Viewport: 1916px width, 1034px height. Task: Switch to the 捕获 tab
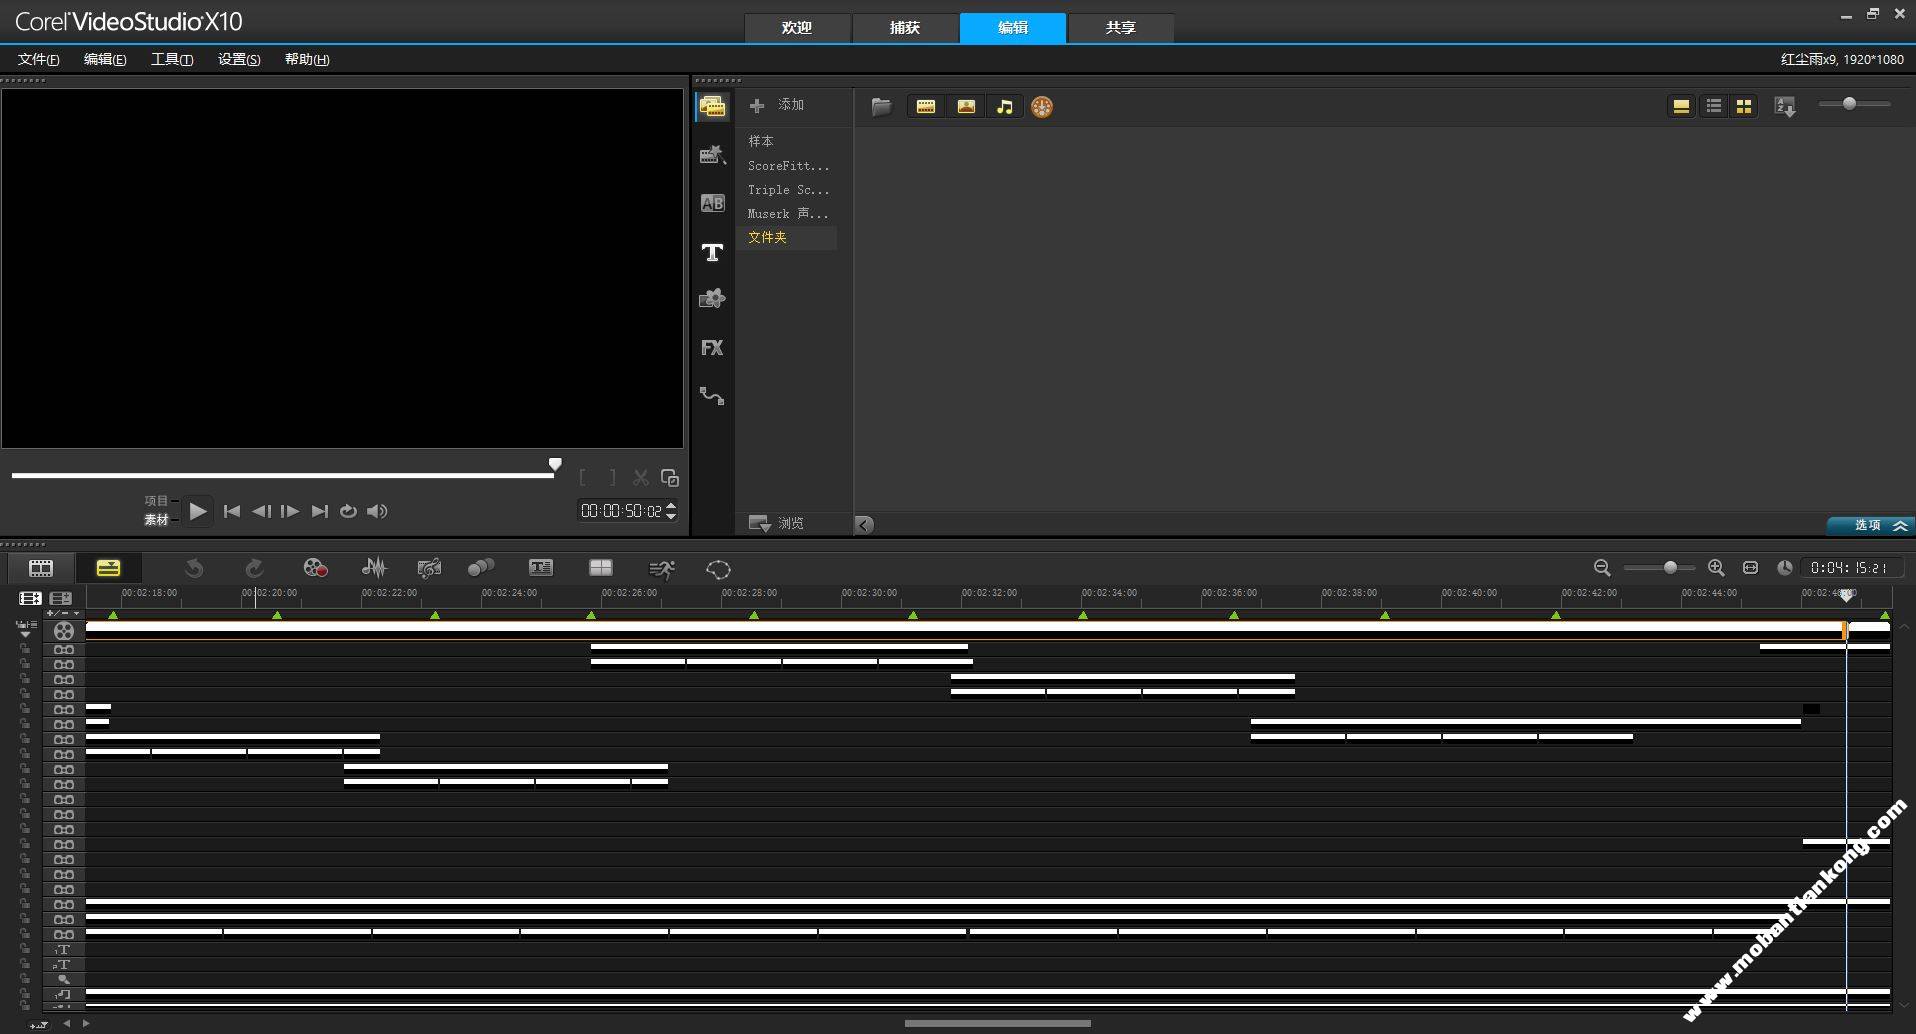pos(905,28)
